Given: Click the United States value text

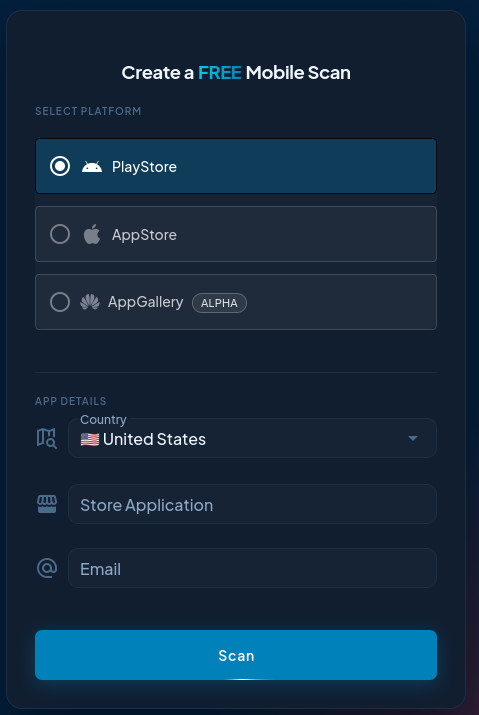Looking at the screenshot, I should click(x=154, y=440).
